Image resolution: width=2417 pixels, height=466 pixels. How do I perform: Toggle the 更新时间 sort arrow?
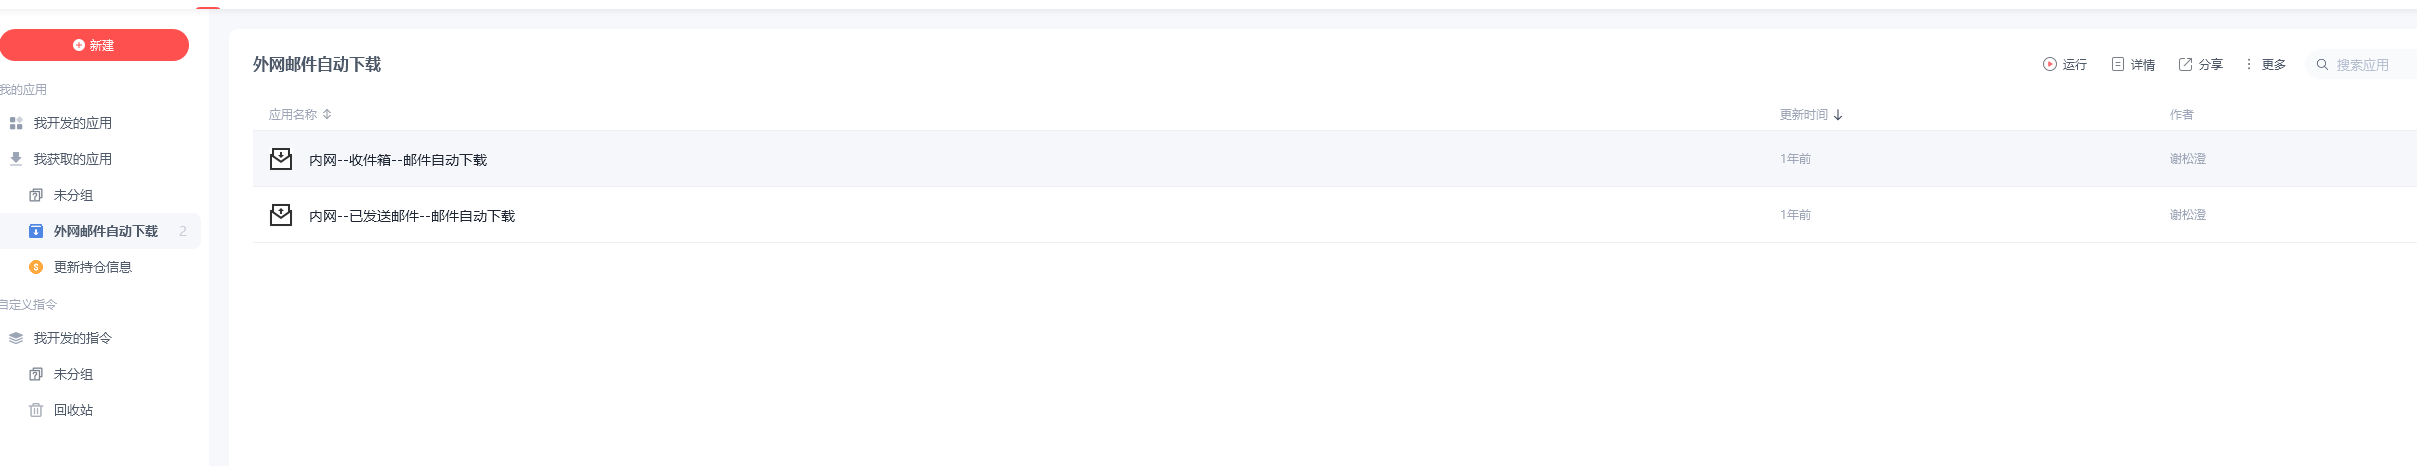(1838, 115)
